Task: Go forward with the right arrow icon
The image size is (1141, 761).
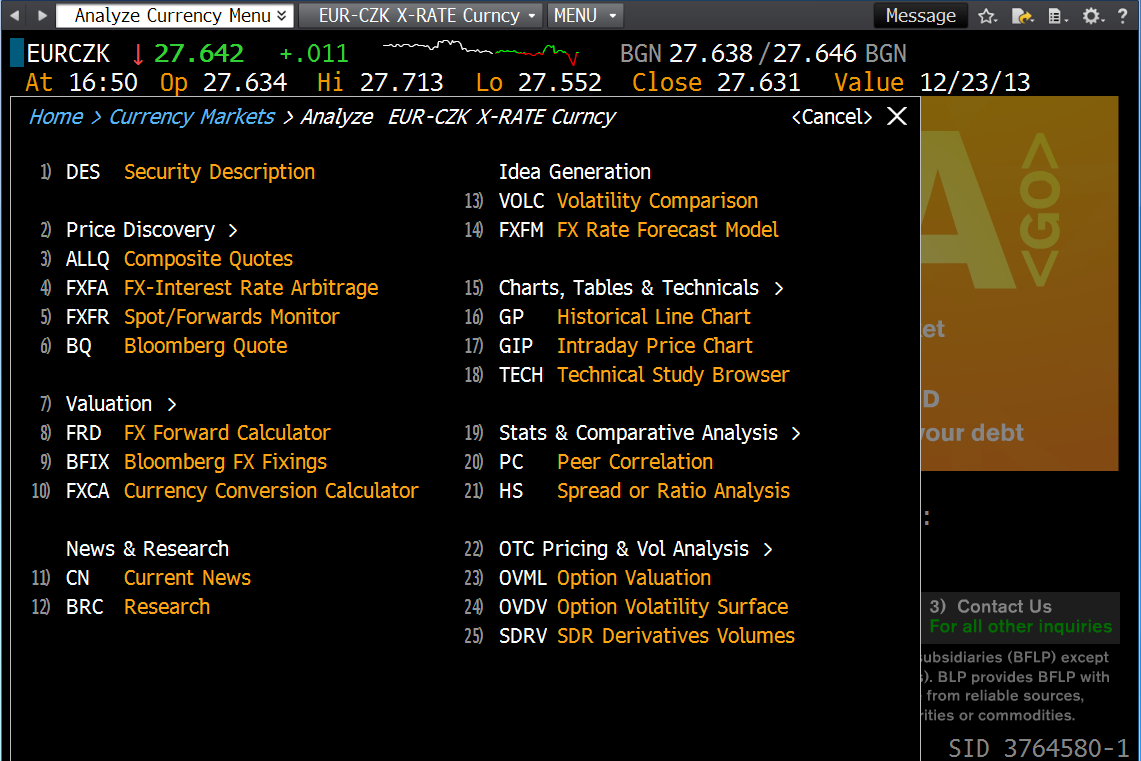Action: (42, 15)
